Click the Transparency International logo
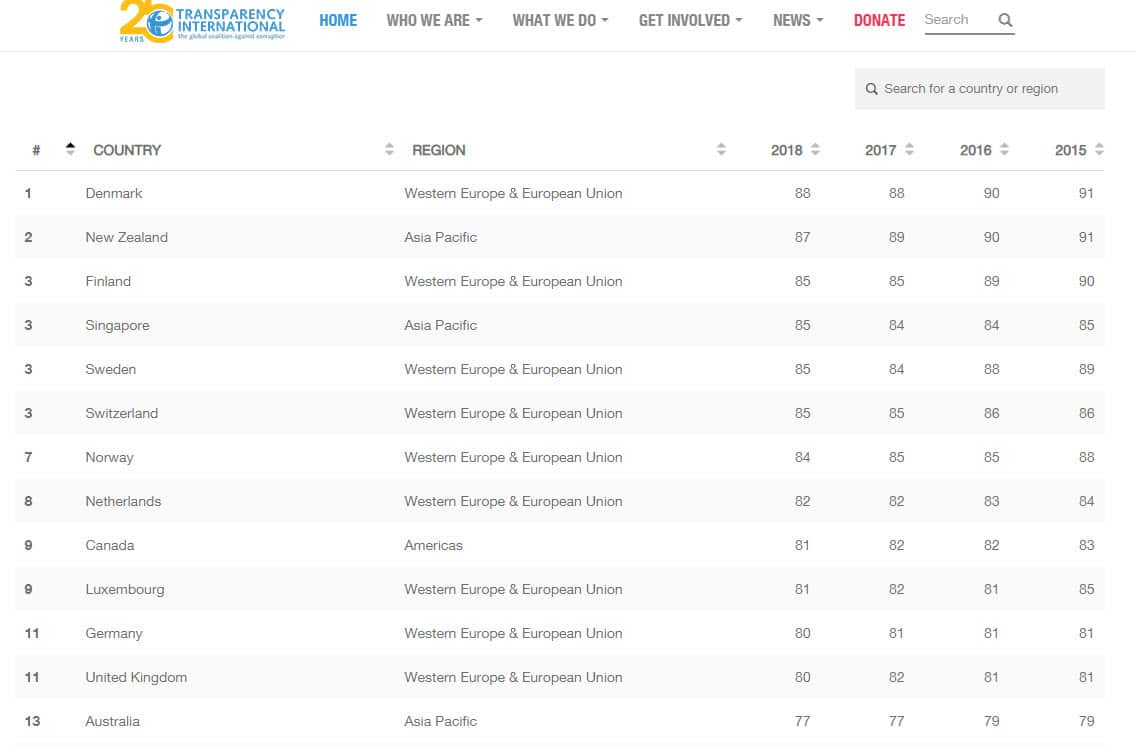This screenshot has width=1136, height=747. coord(202,22)
